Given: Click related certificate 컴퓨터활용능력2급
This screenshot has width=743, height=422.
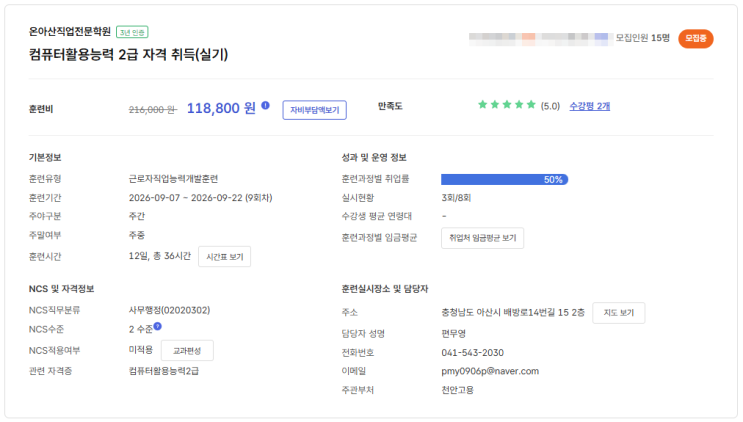Looking at the screenshot, I should coord(163,371).
